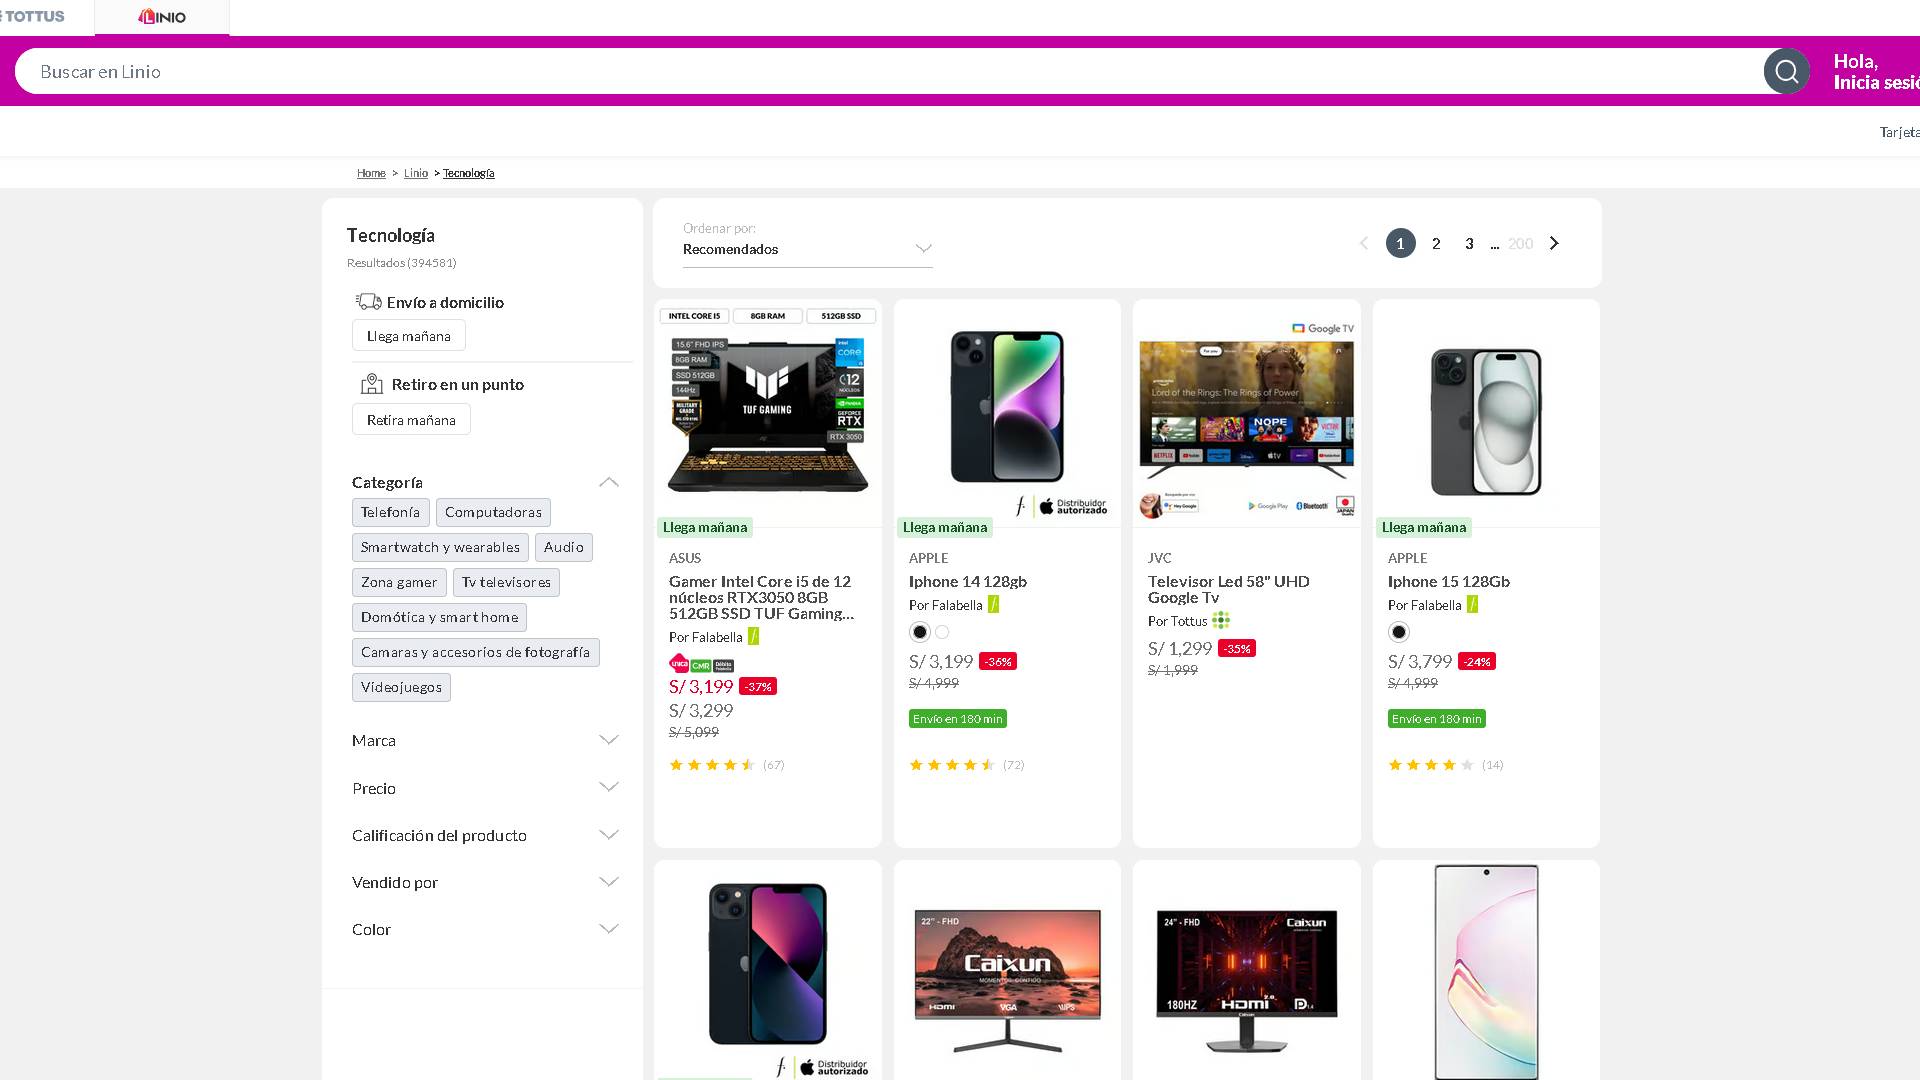The image size is (1920, 1080).
Task: Open the Ordenar por Recomendados dropdown
Action: 808,249
